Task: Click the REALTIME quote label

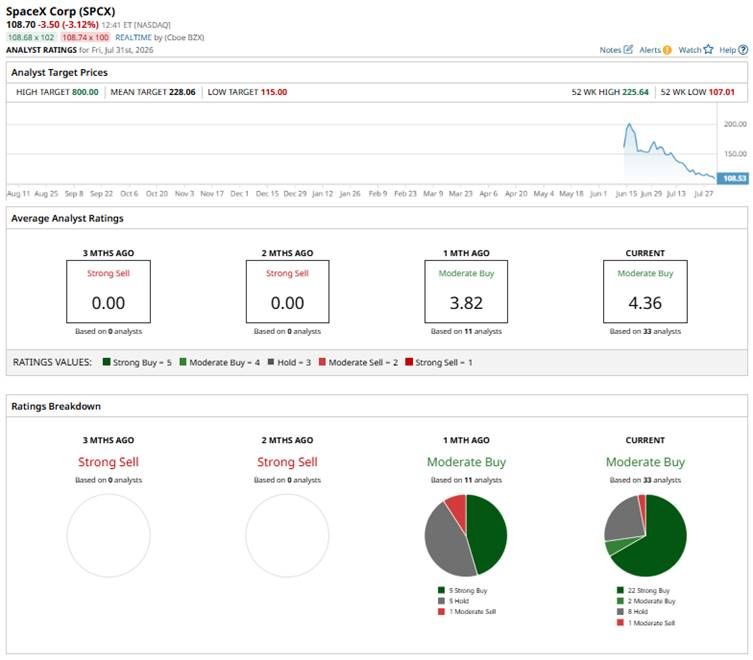Action: point(133,37)
